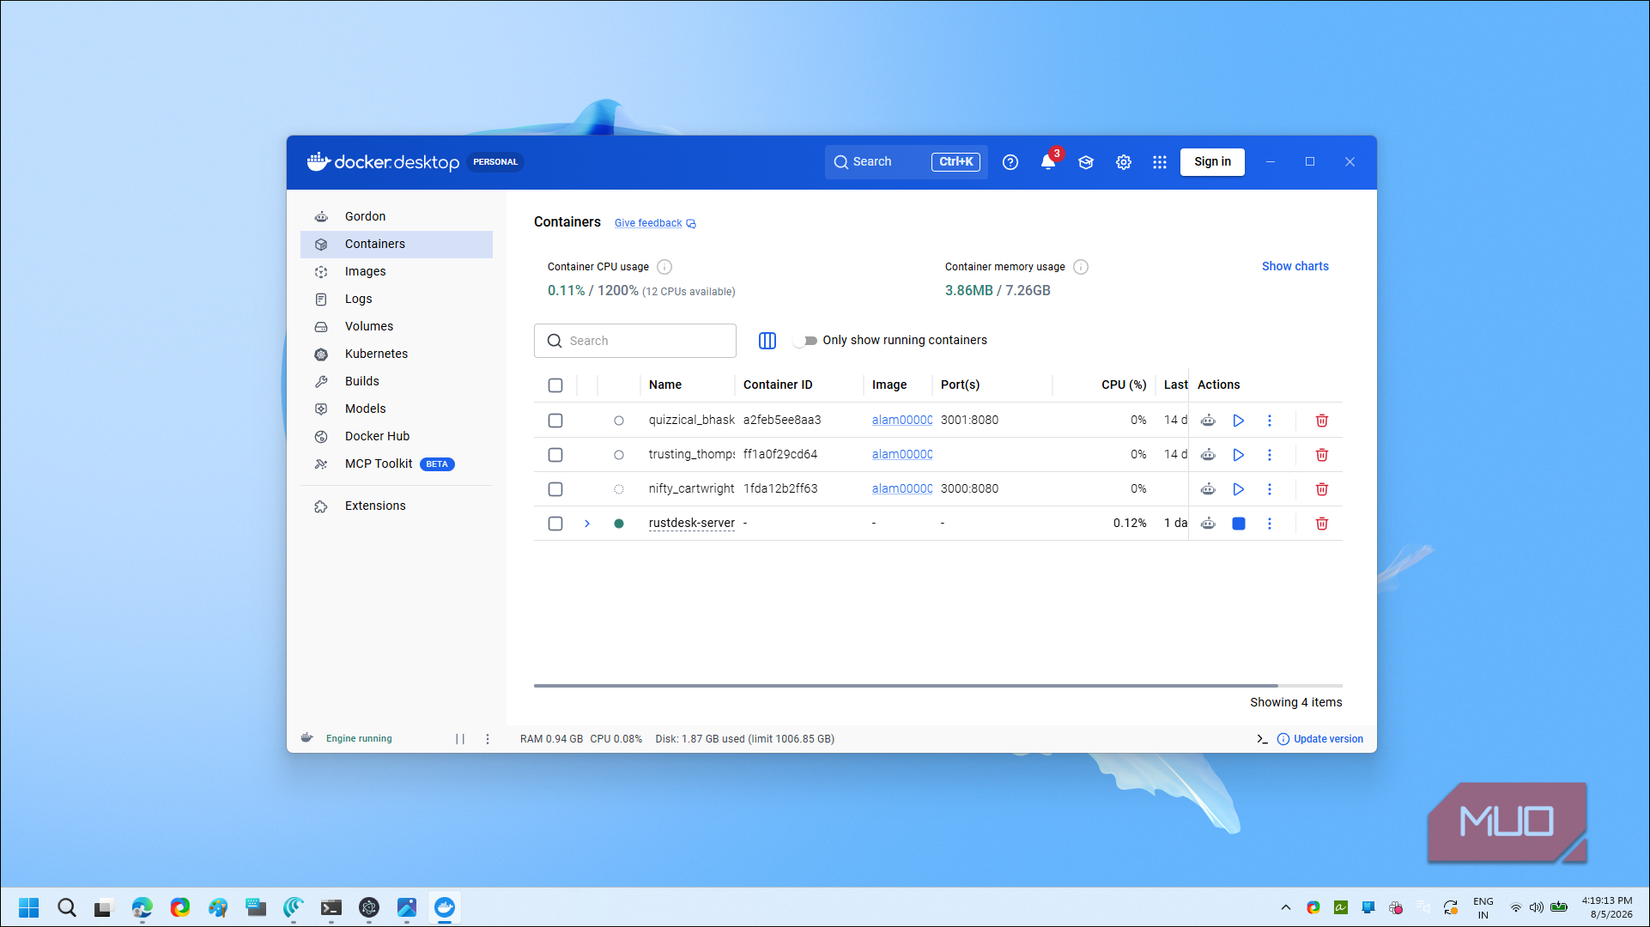Open the Windows Start button
The height and width of the screenshot is (927, 1650).
click(29, 908)
